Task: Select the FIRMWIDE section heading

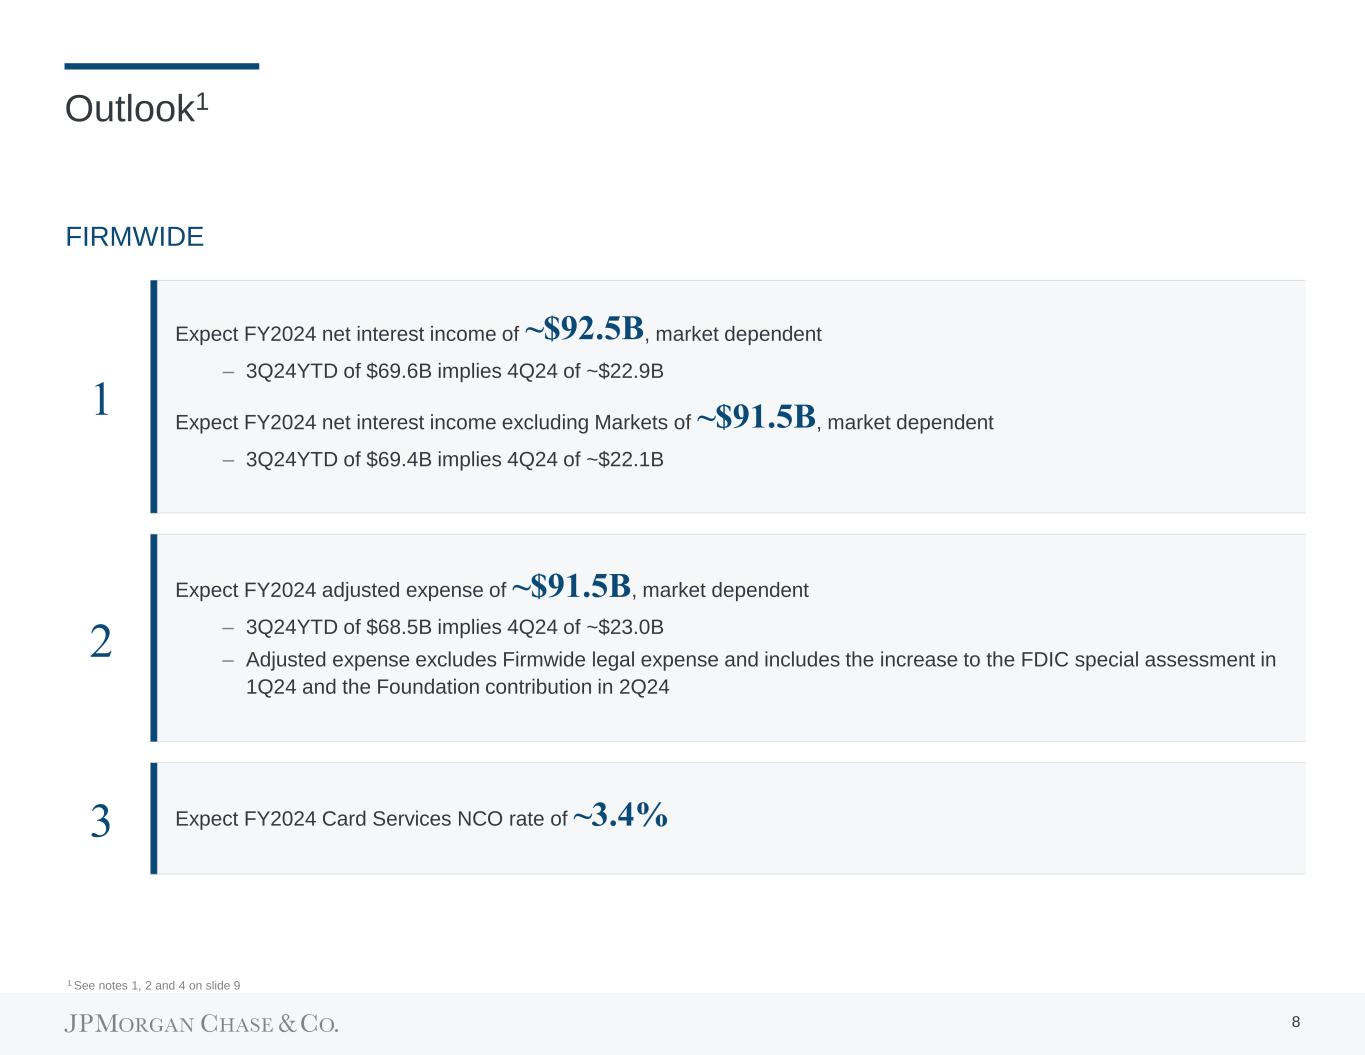Action: 134,237
